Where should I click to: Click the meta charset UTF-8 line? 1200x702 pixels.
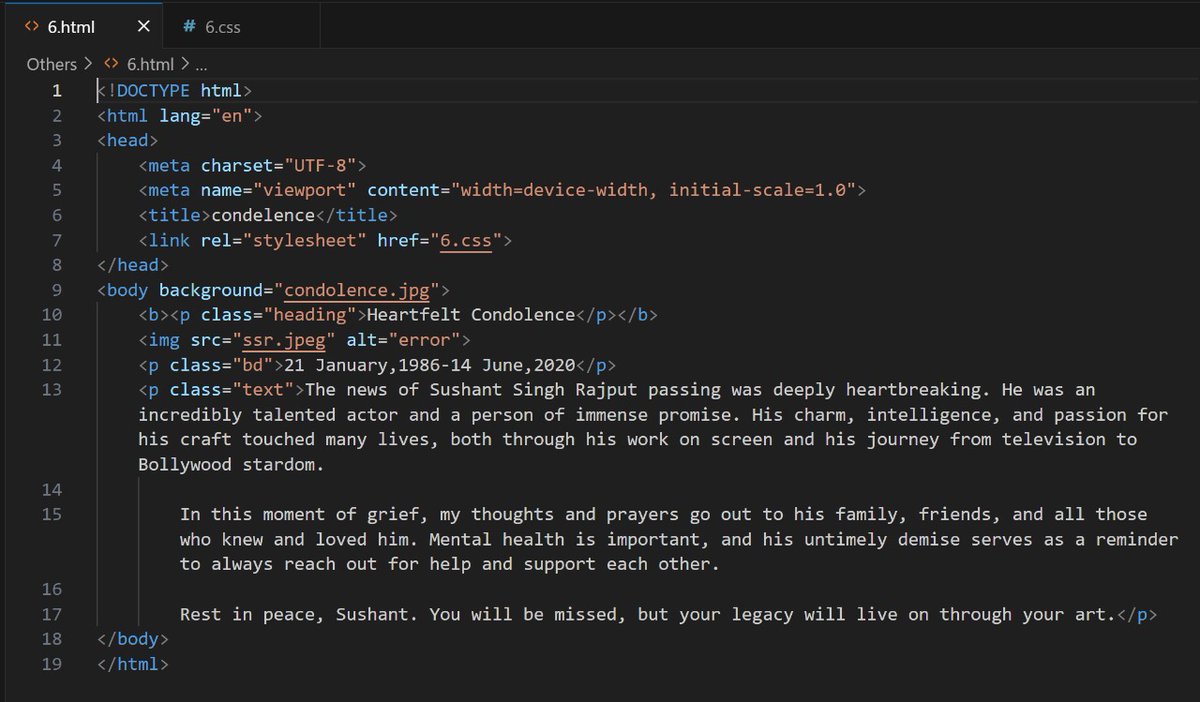[253, 165]
